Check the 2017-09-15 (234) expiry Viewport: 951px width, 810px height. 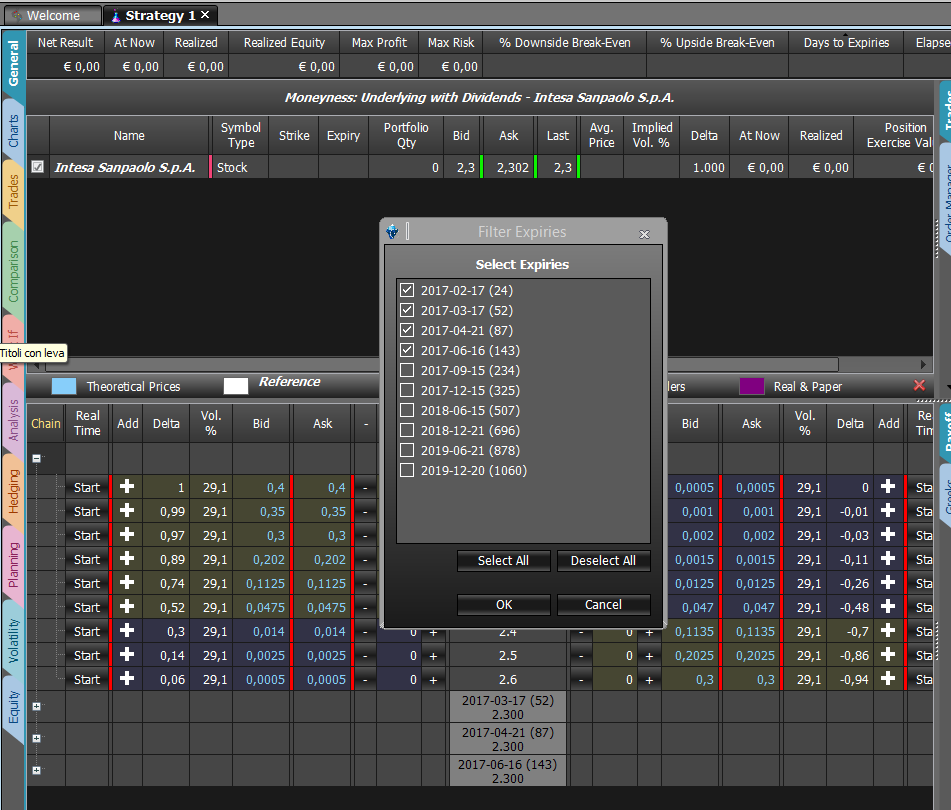407,370
